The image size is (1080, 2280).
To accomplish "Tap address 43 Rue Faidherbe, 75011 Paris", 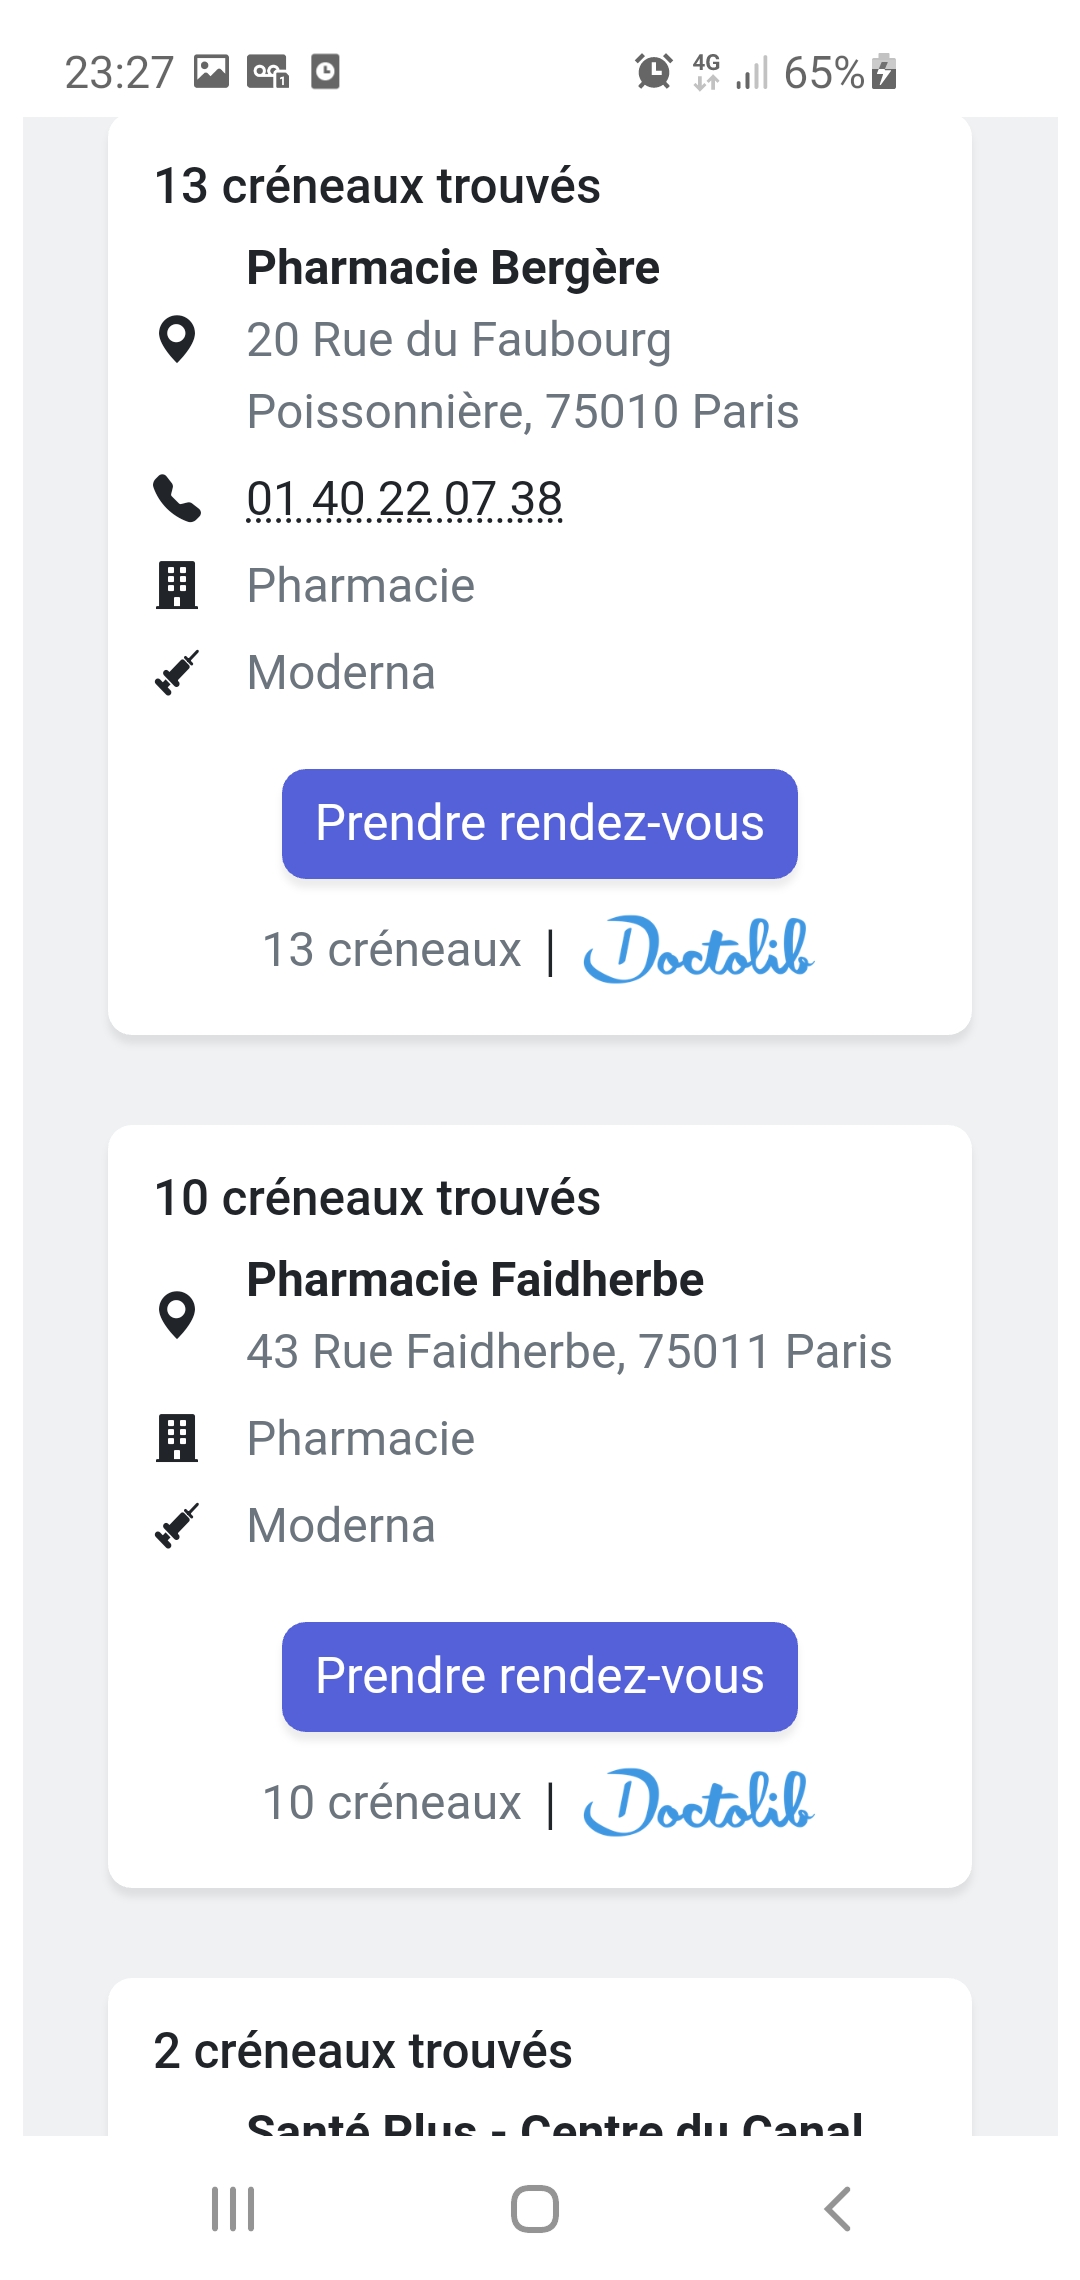I will tap(569, 1352).
